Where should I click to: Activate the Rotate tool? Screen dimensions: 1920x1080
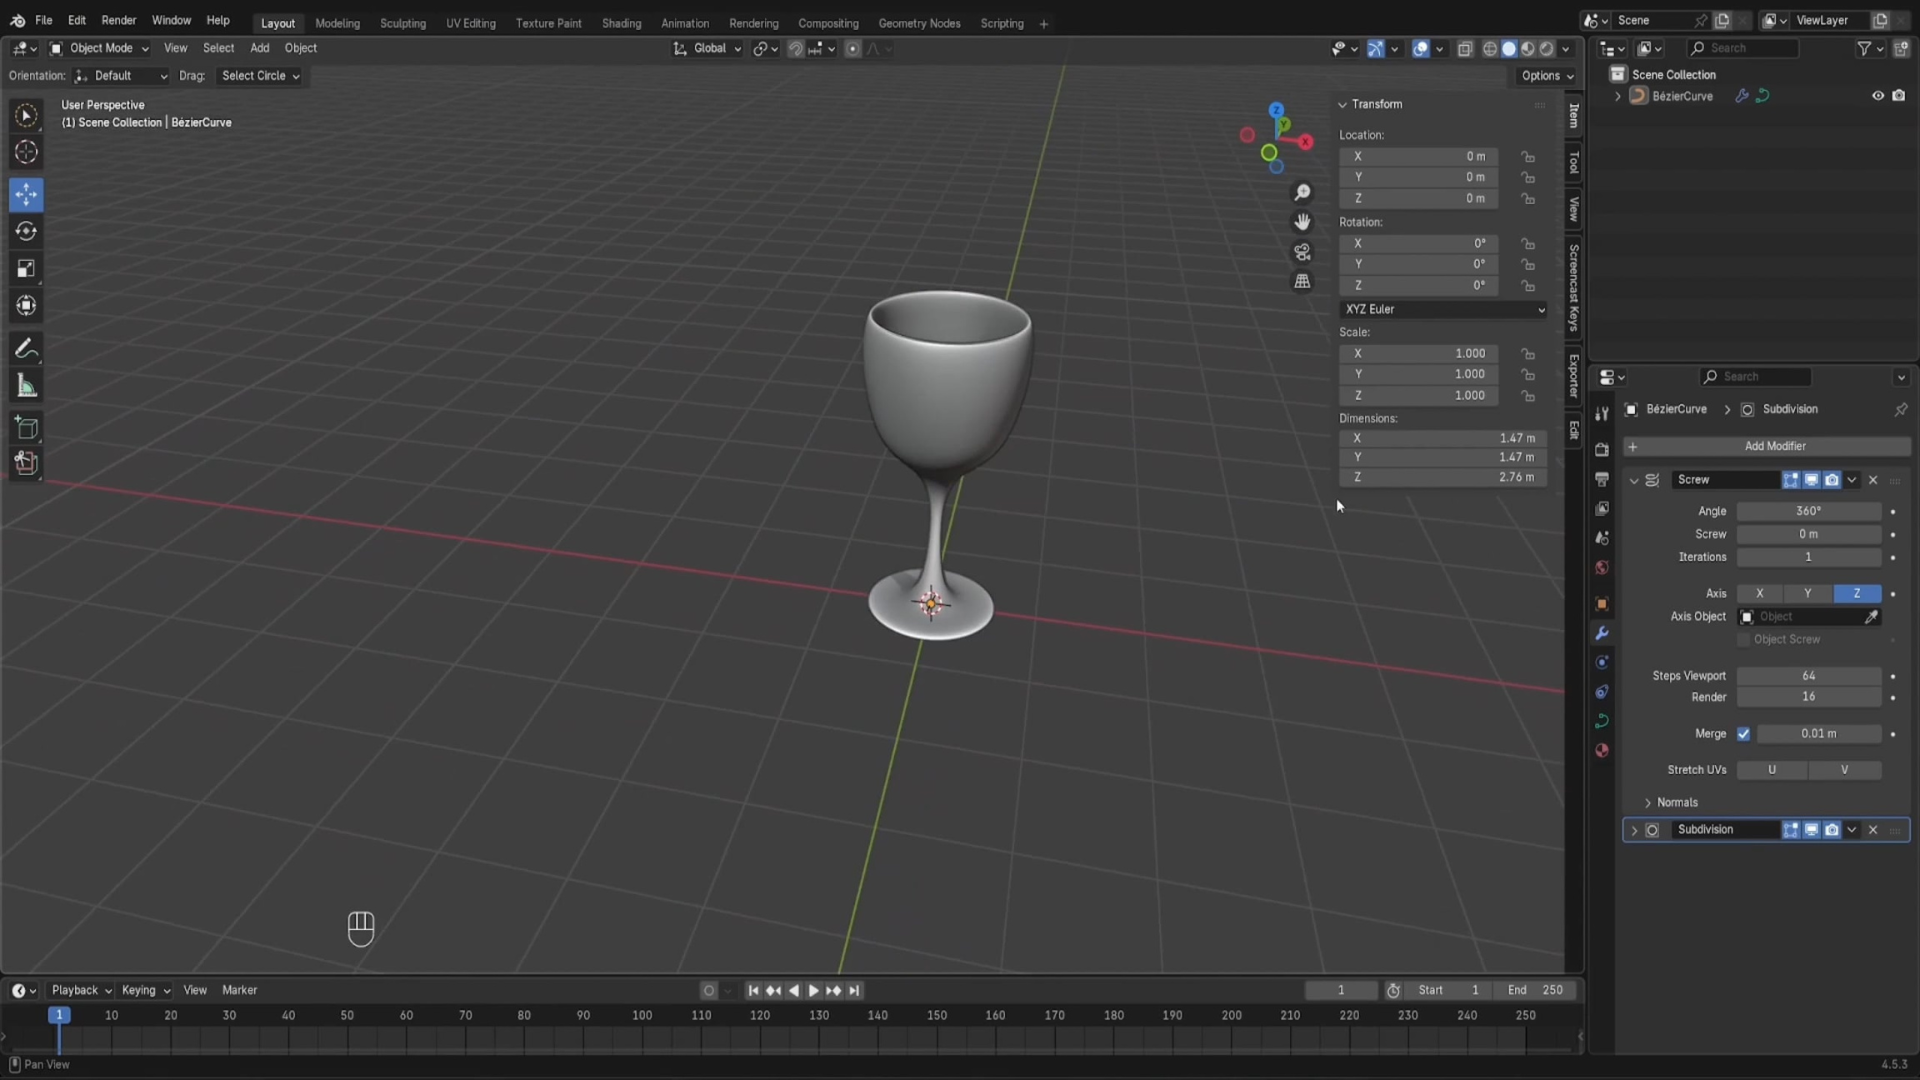[x=26, y=231]
